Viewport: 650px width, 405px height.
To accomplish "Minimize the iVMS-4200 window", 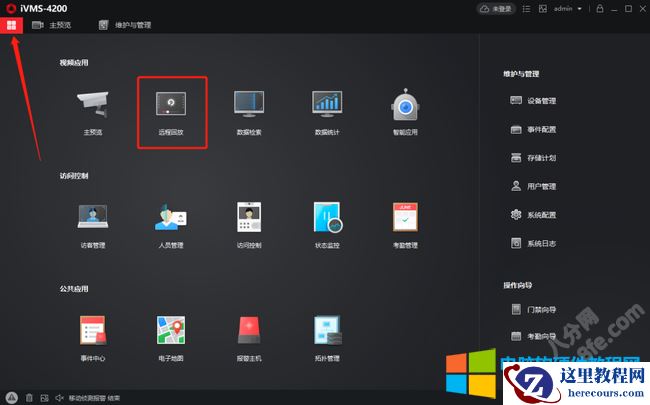I will click(x=615, y=9).
